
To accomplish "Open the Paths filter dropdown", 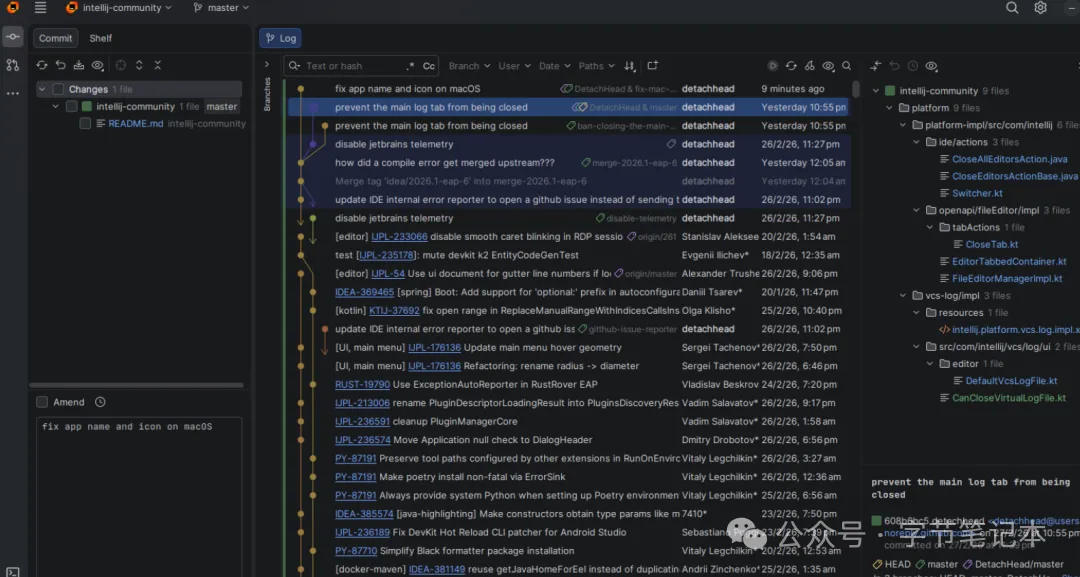I will coord(596,66).
